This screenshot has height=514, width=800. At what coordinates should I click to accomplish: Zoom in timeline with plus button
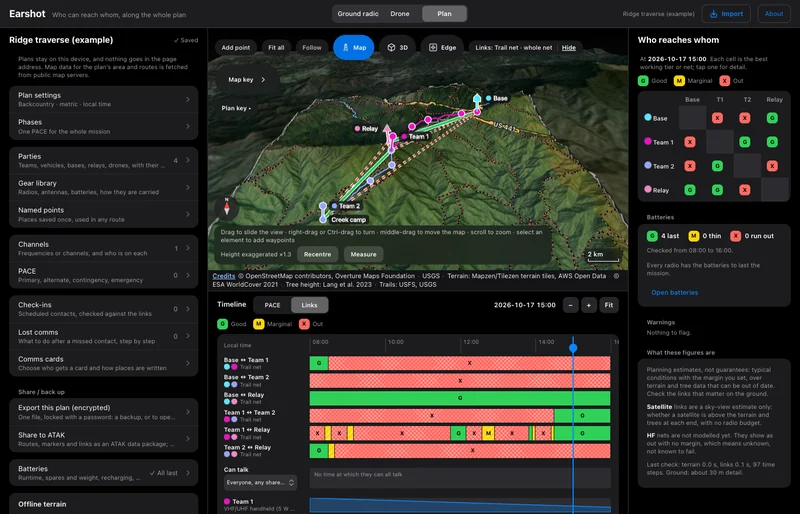pyautogui.click(x=589, y=305)
